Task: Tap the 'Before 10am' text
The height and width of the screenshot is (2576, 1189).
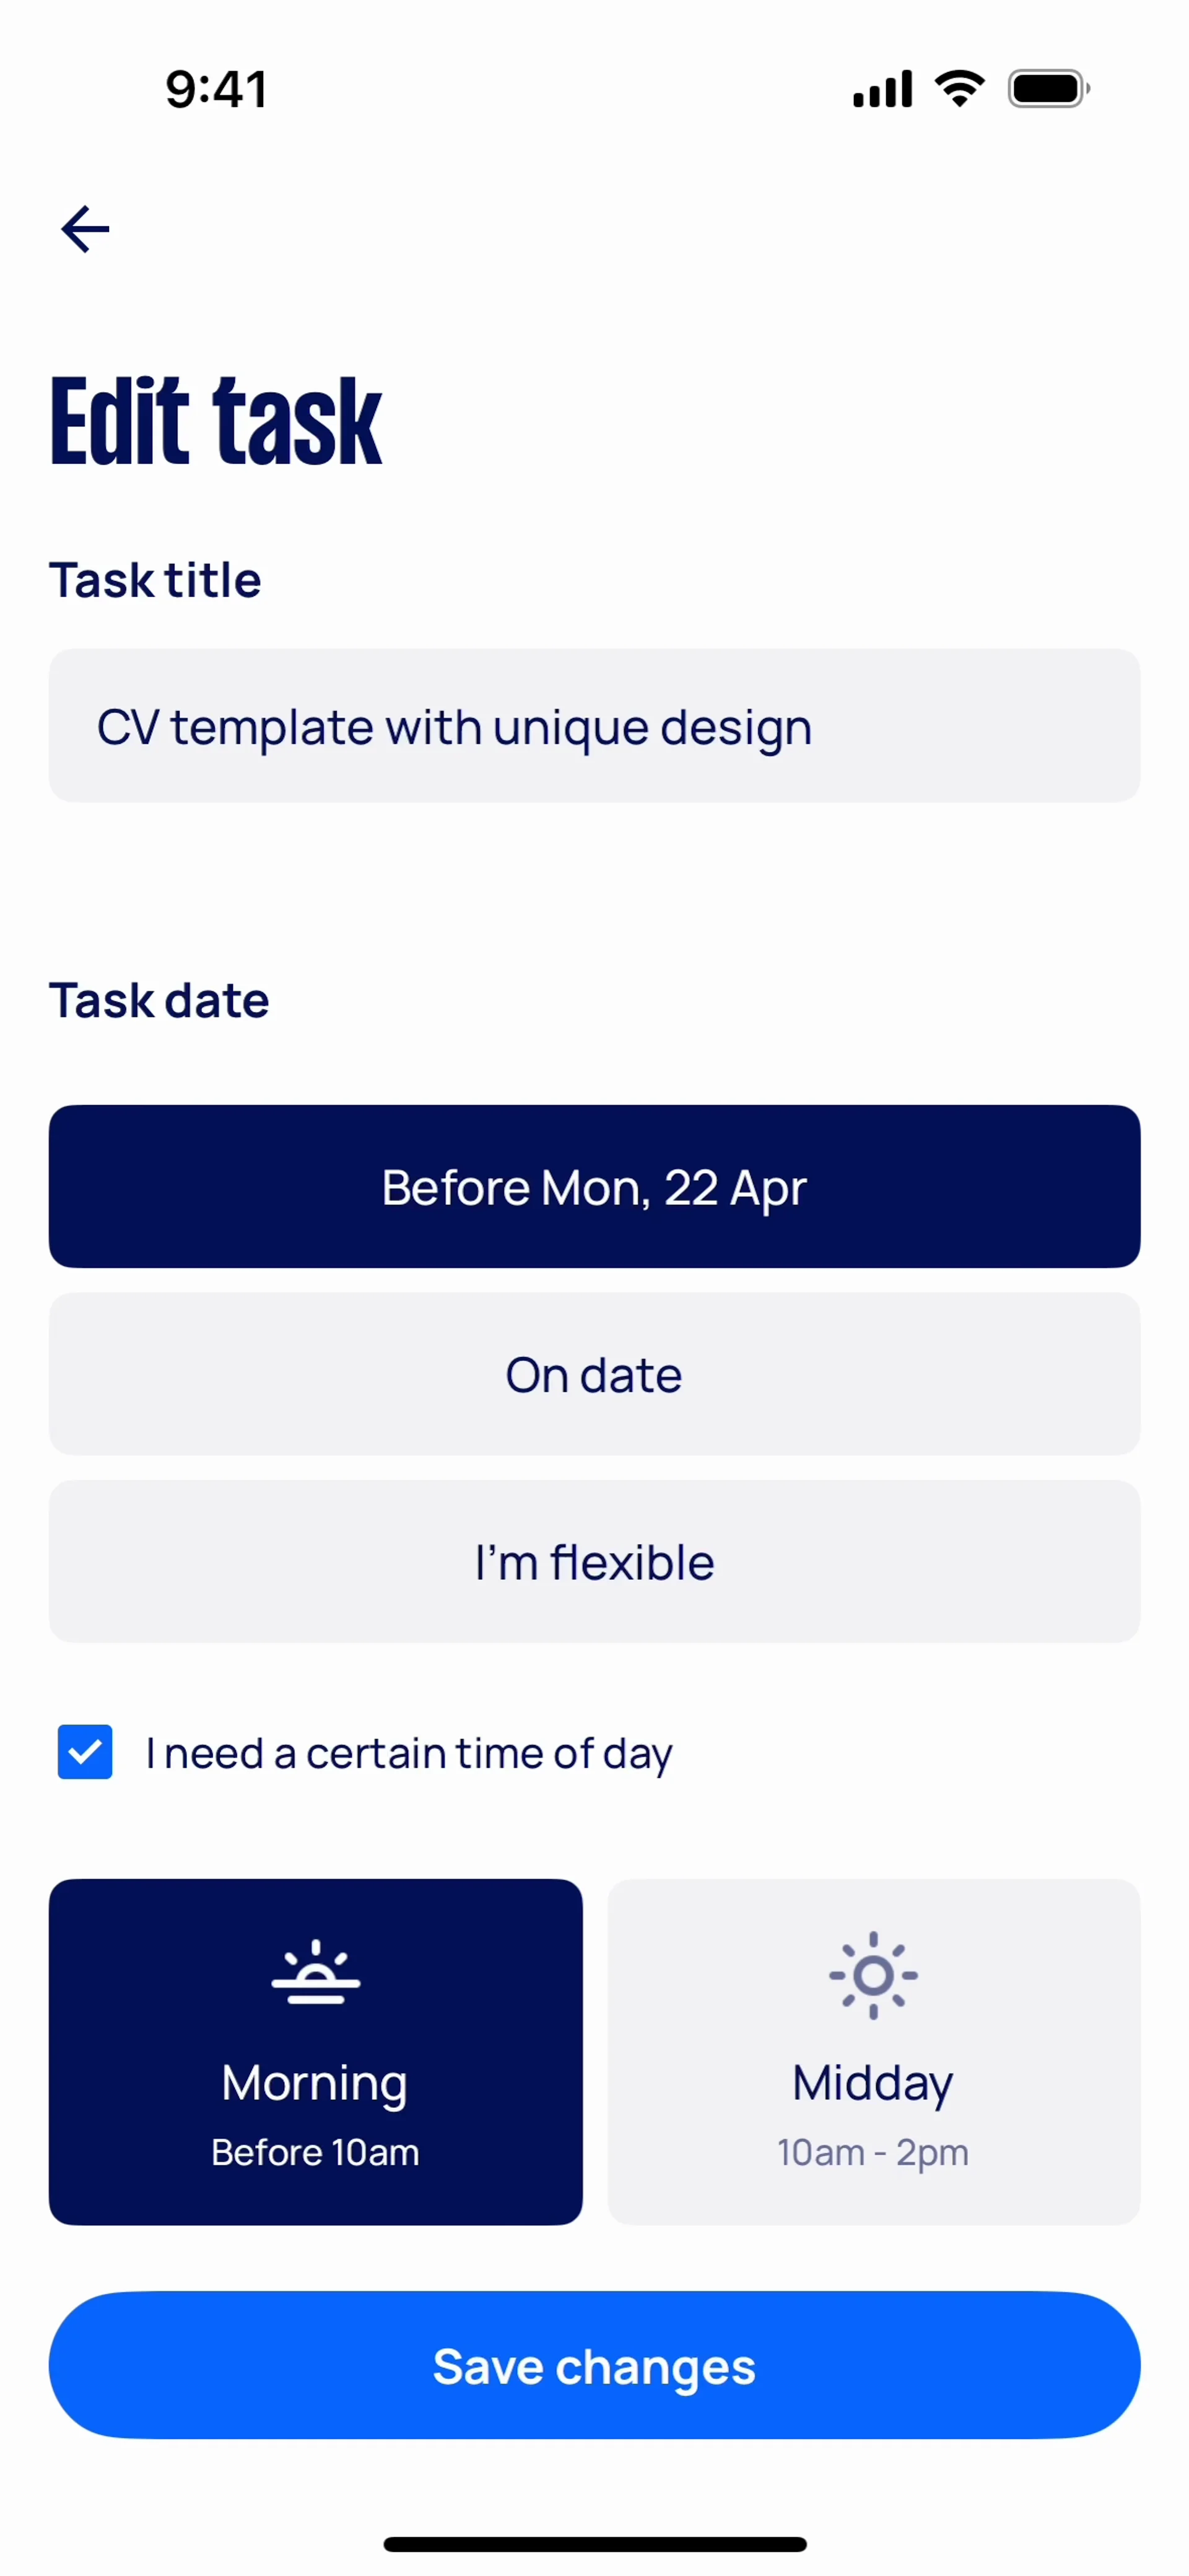Action: (315, 2152)
